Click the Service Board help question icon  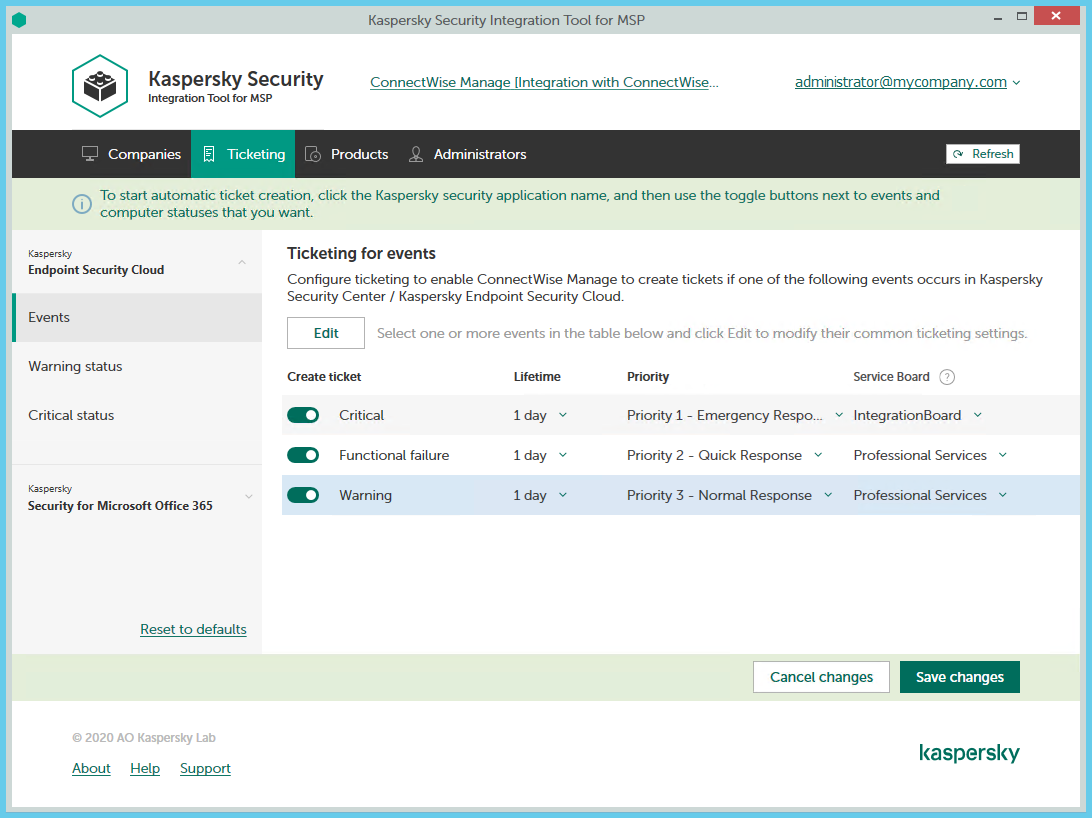click(x=947, y=377)
